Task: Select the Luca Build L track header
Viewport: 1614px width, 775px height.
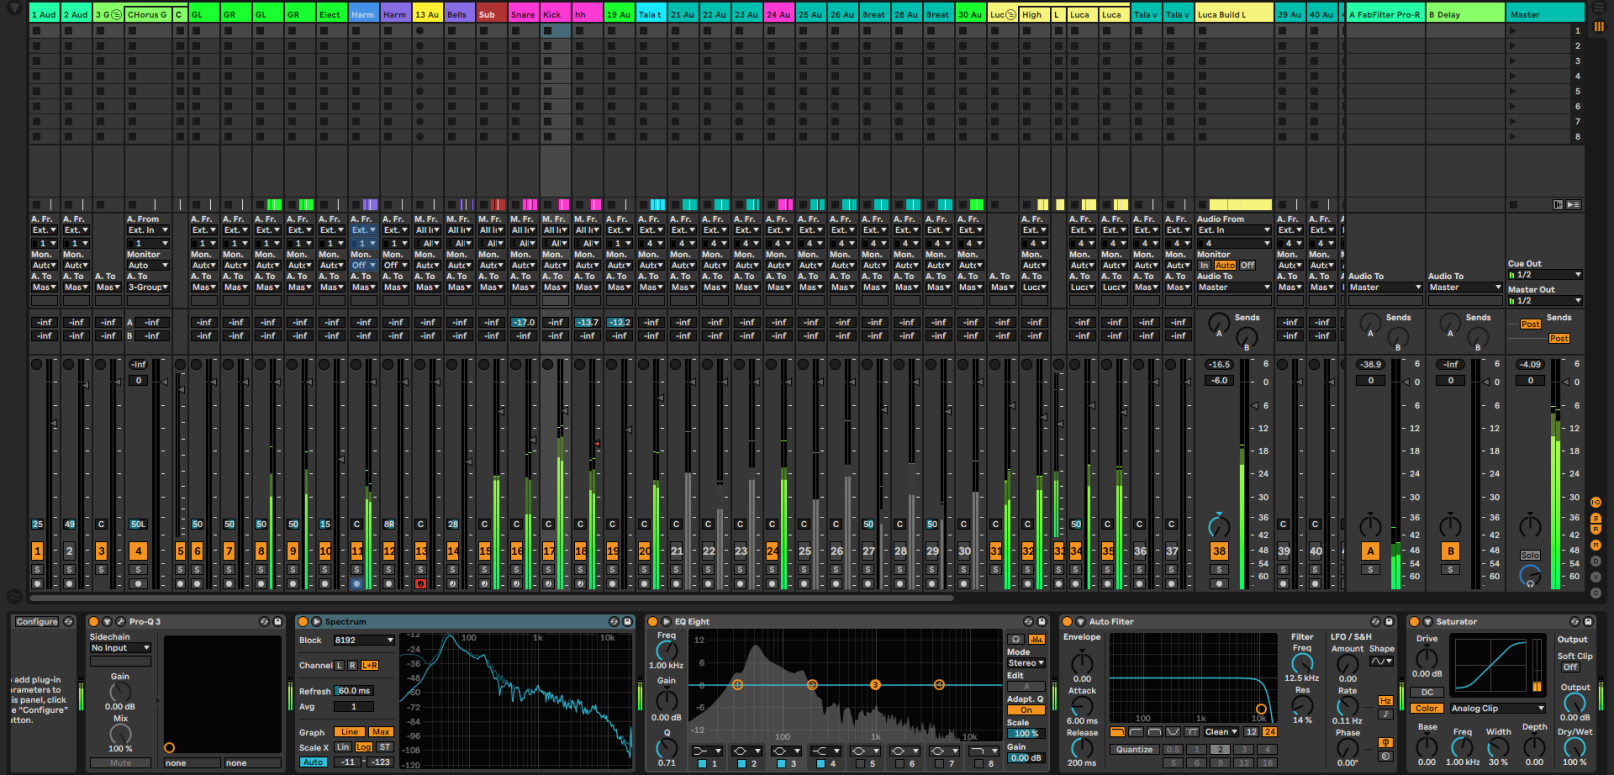Action: [1233, 15]
